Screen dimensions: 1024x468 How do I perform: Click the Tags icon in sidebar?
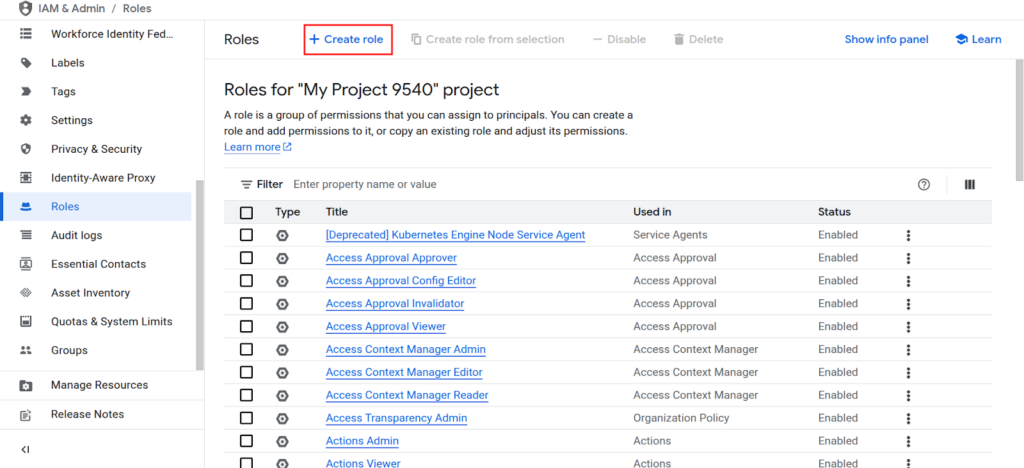[x=25, y=91]
